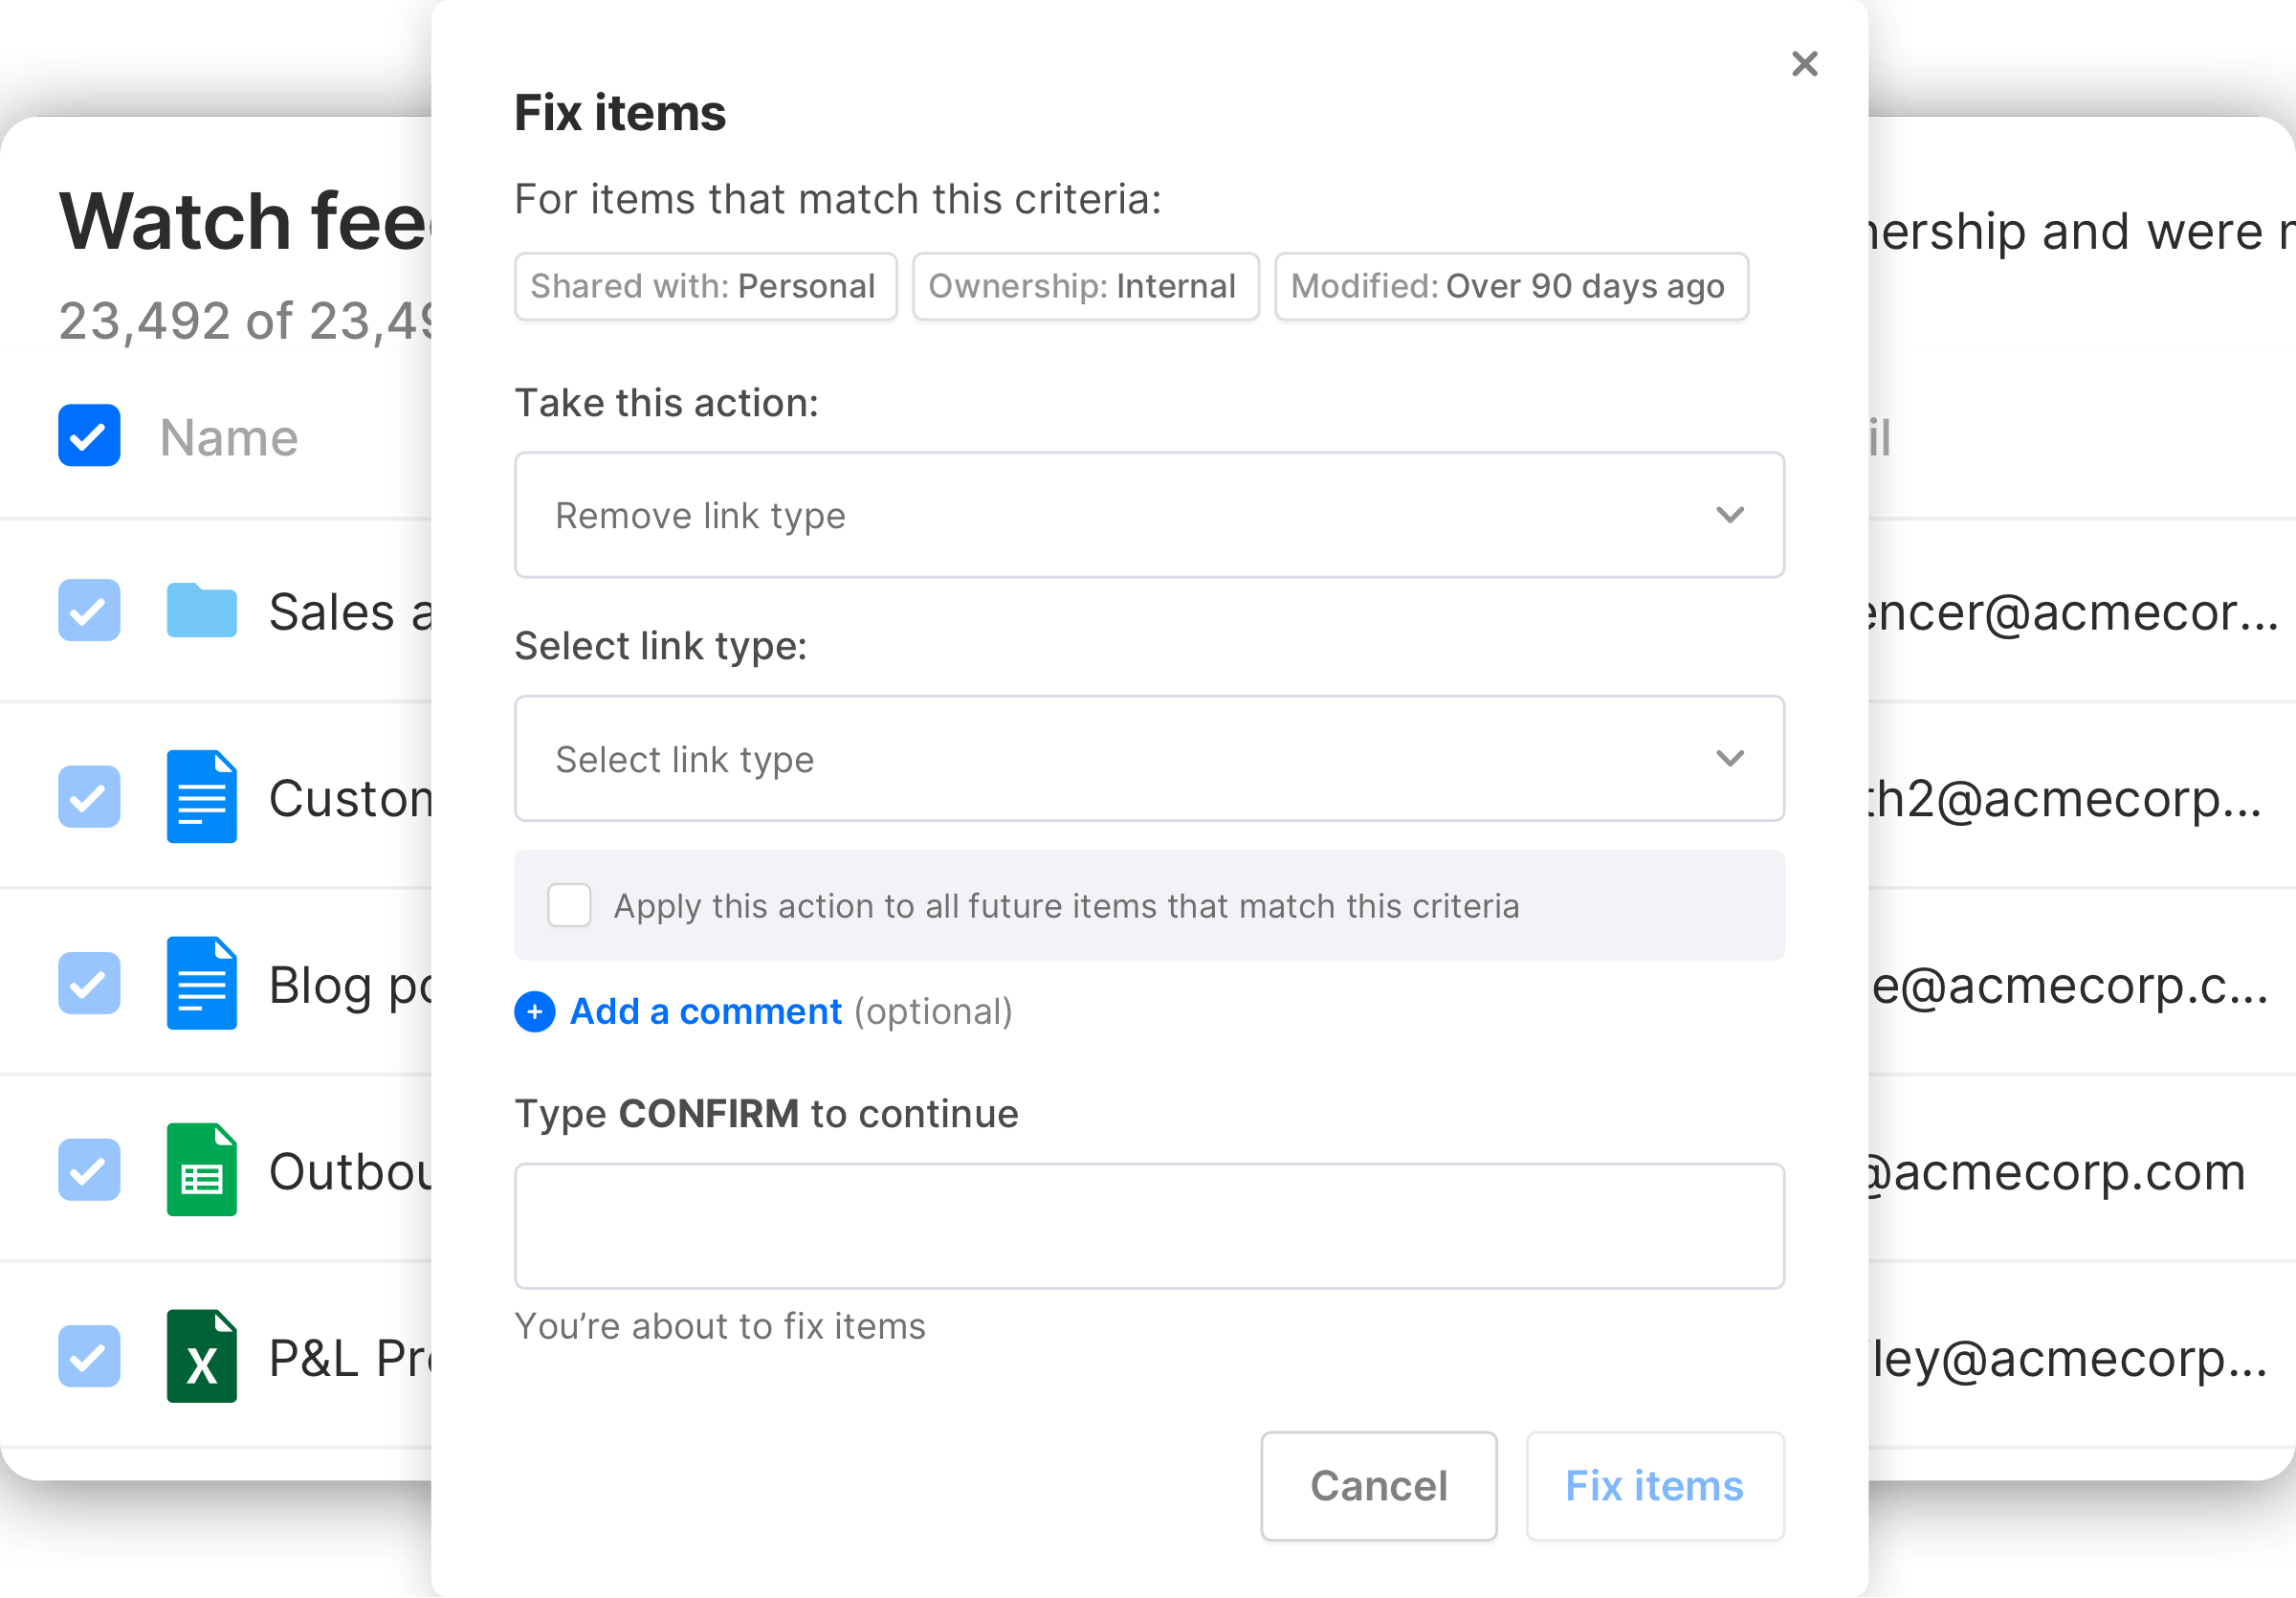2296x1598 pixels.
Task: Close the Fix items dialog
Action: pos(1804,64)
